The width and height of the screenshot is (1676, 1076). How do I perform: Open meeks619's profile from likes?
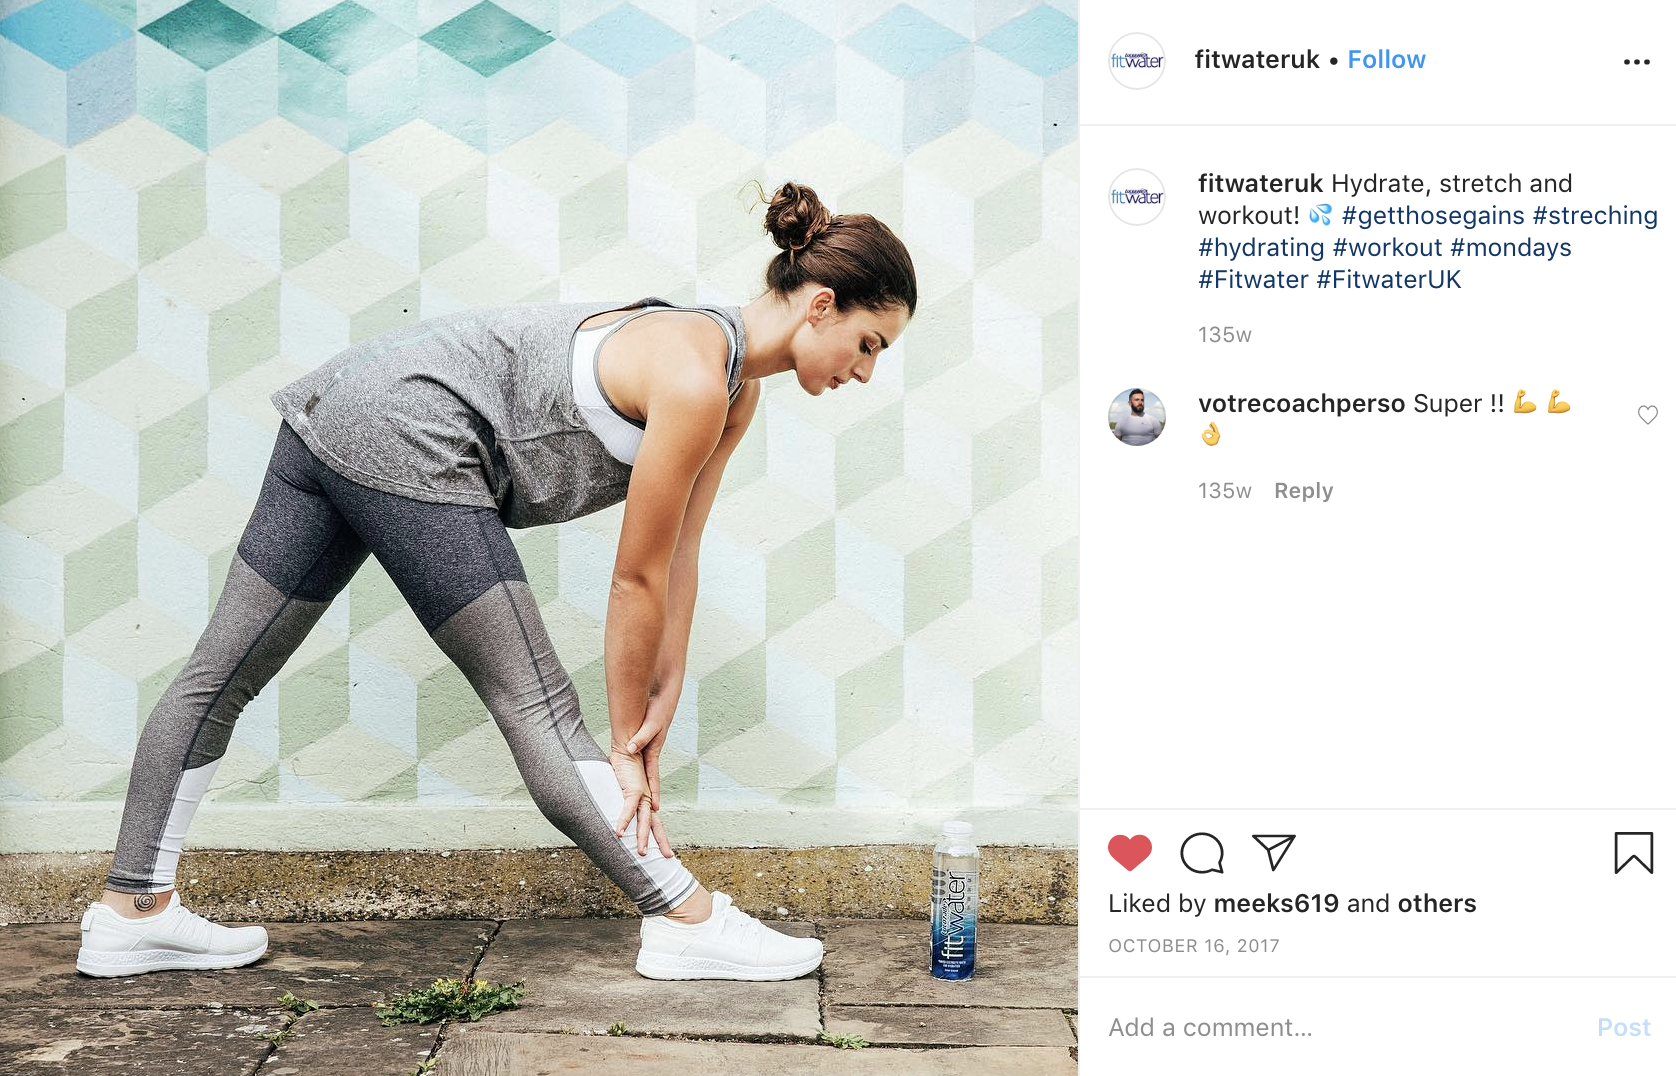[x=1276, y=904]
